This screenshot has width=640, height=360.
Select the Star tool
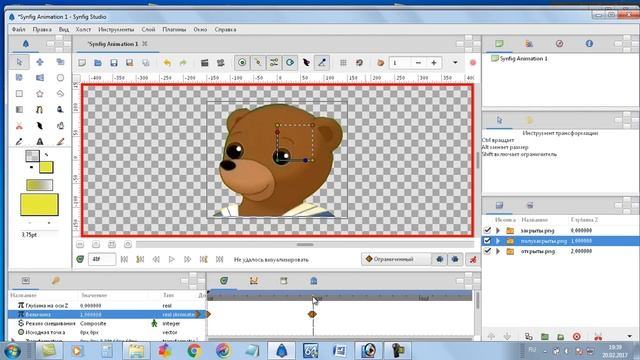[40, 93]
